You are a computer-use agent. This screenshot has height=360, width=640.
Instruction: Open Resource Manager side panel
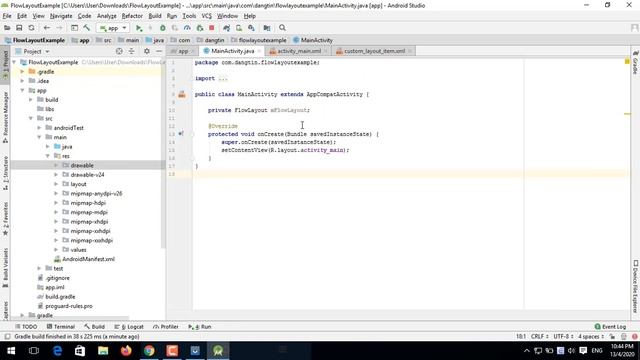point(5,117)
